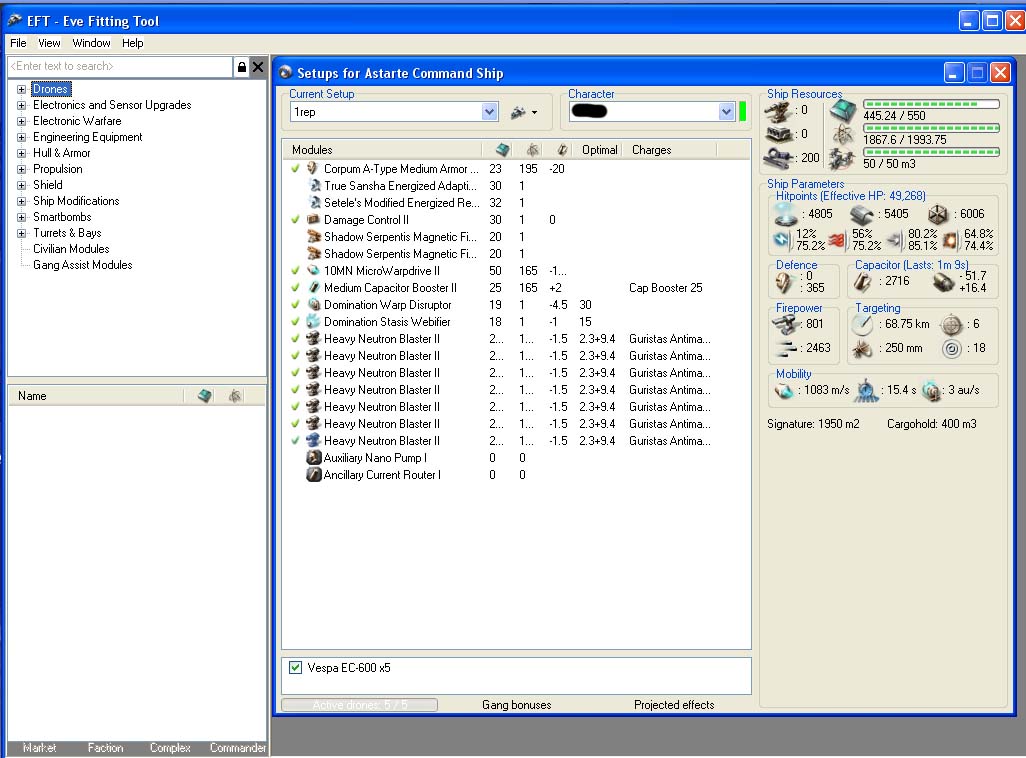1026x758 pixels.
Task: Click the armor hitpoints icon
Action: (862, 214)
